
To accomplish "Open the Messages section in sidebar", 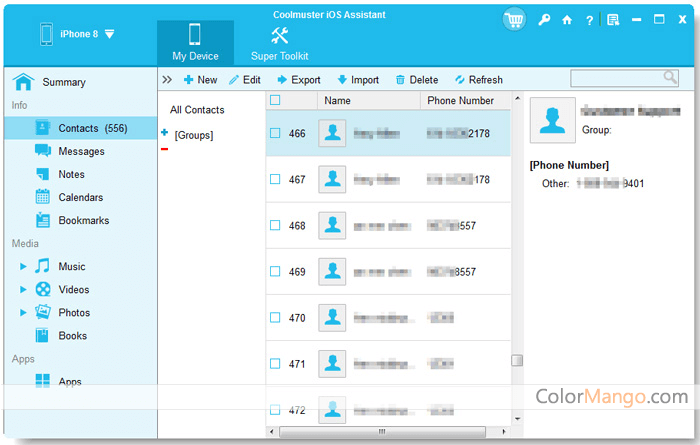I will [x=80, y=151].
